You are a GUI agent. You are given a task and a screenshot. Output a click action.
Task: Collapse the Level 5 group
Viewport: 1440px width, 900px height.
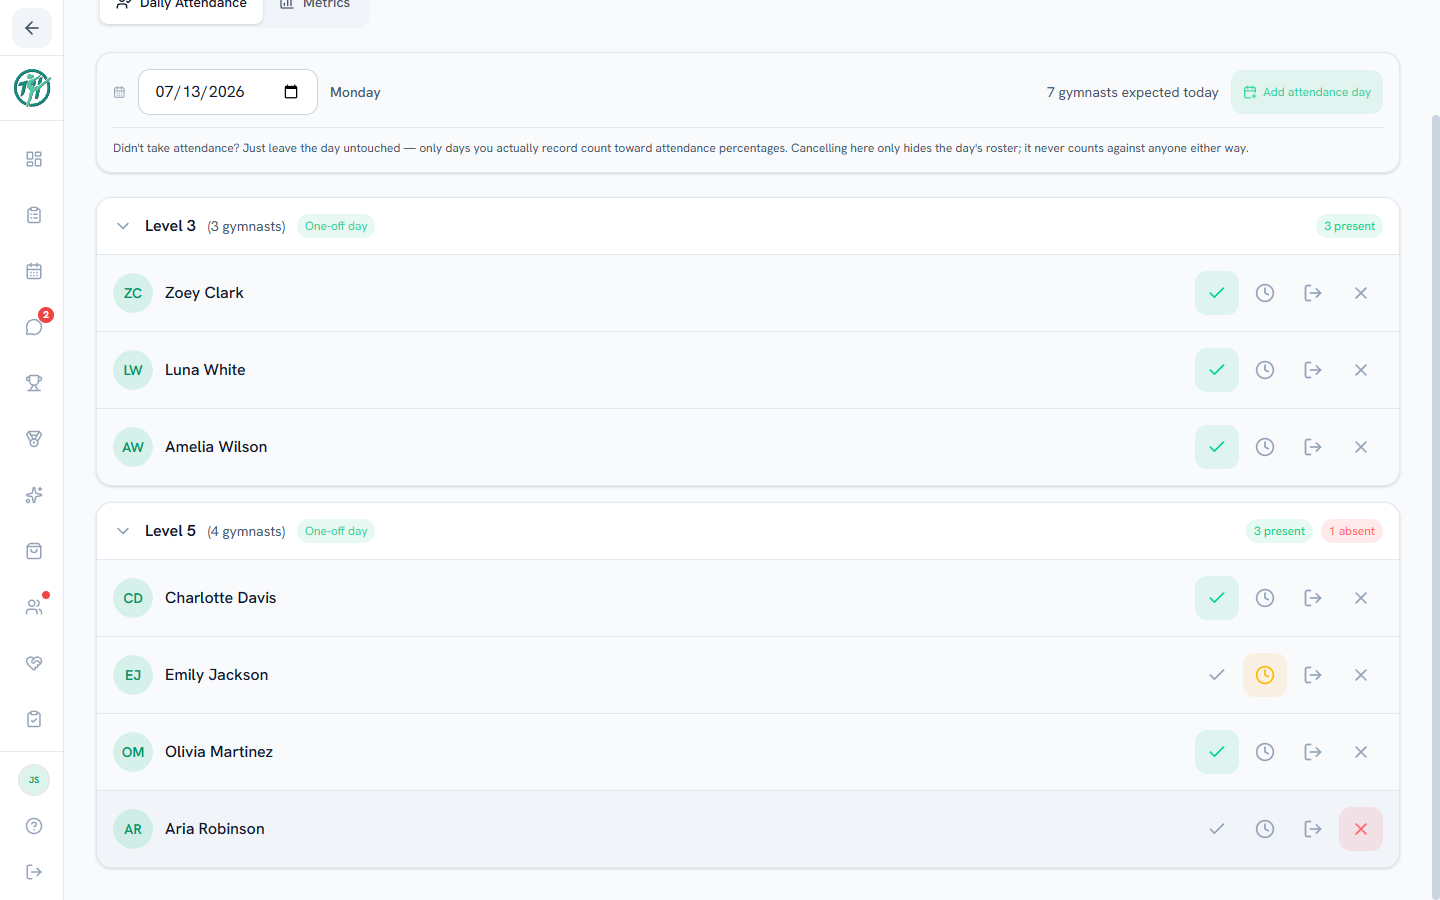[x=123, y=531]
